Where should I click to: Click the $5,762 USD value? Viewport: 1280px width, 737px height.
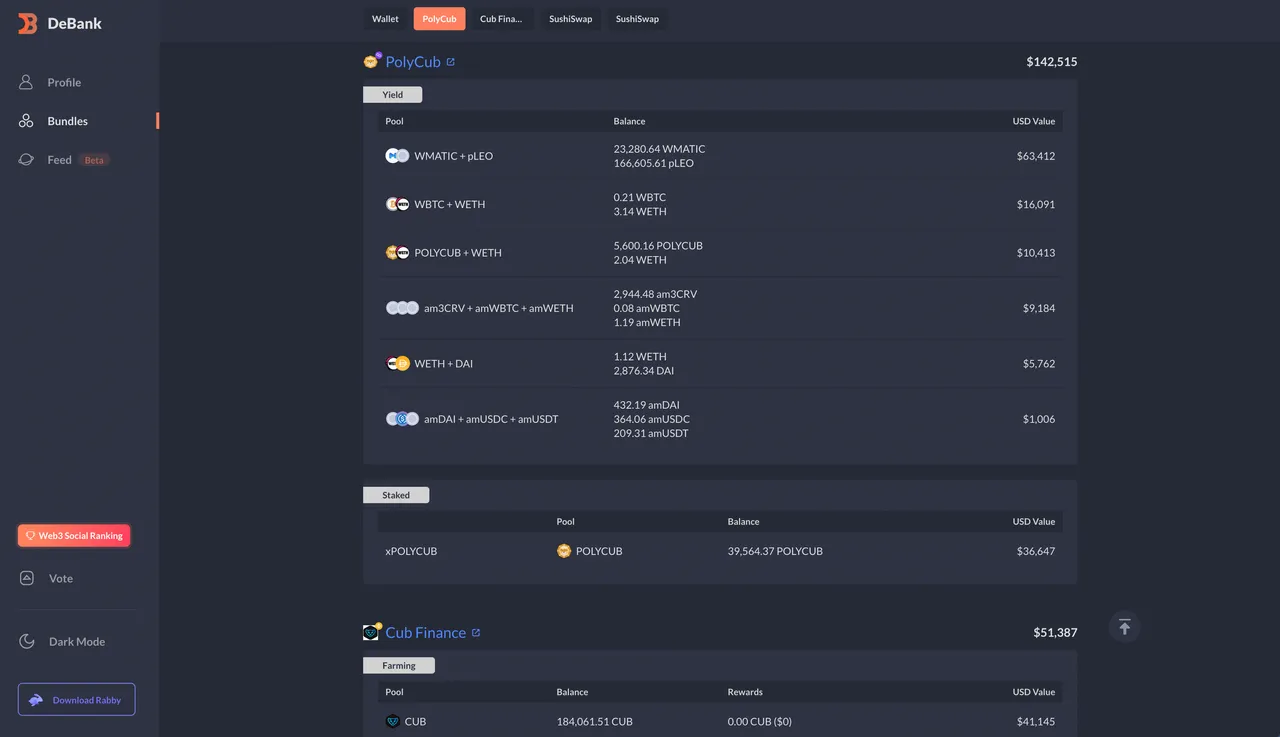1039,364
